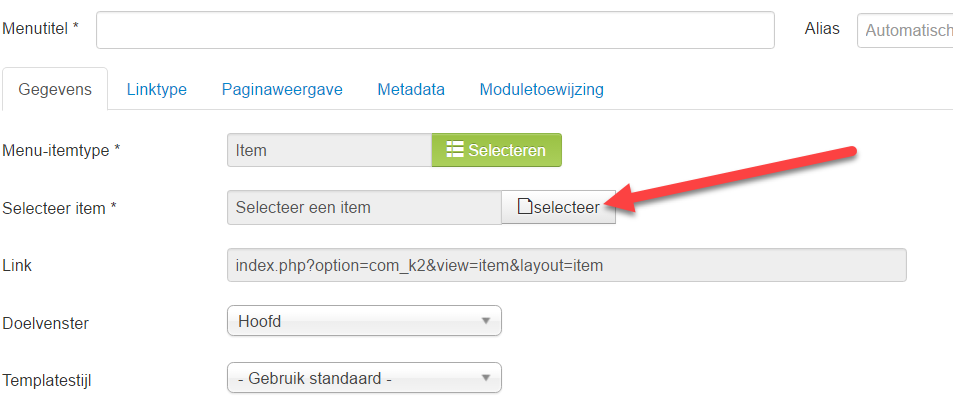
Task: Activate the Gegevens tab
Action: (x=55, y=89)
